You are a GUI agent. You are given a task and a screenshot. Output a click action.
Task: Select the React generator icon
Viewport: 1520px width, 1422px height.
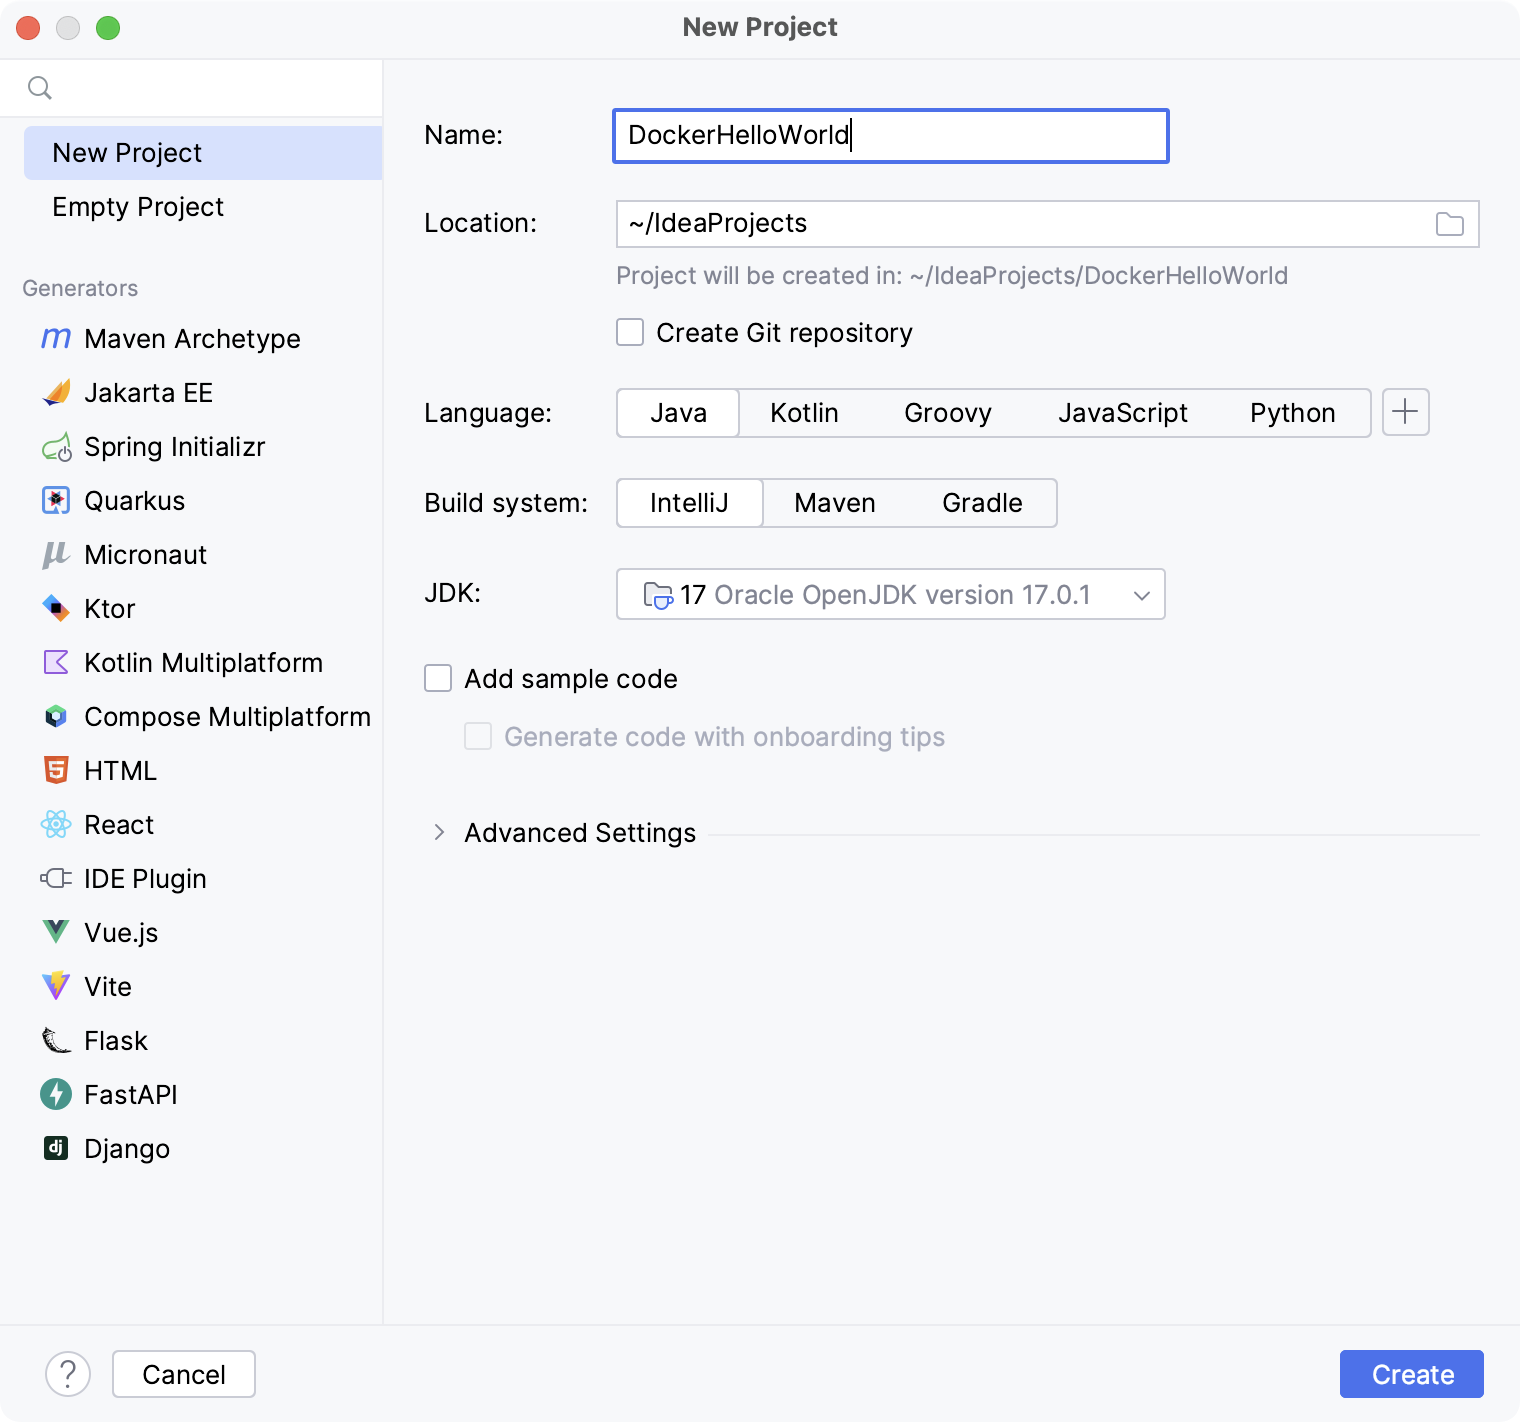tap(56, 824)
